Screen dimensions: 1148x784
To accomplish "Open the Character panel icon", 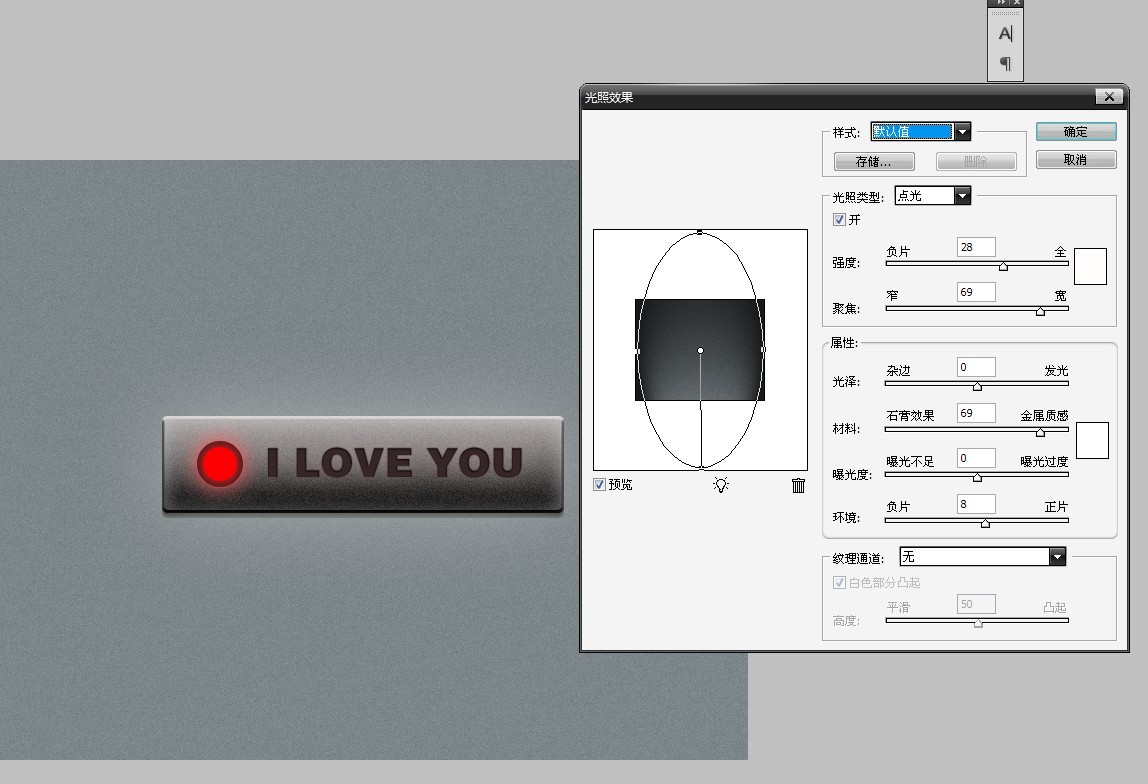I will click(x=1005, y=34).
